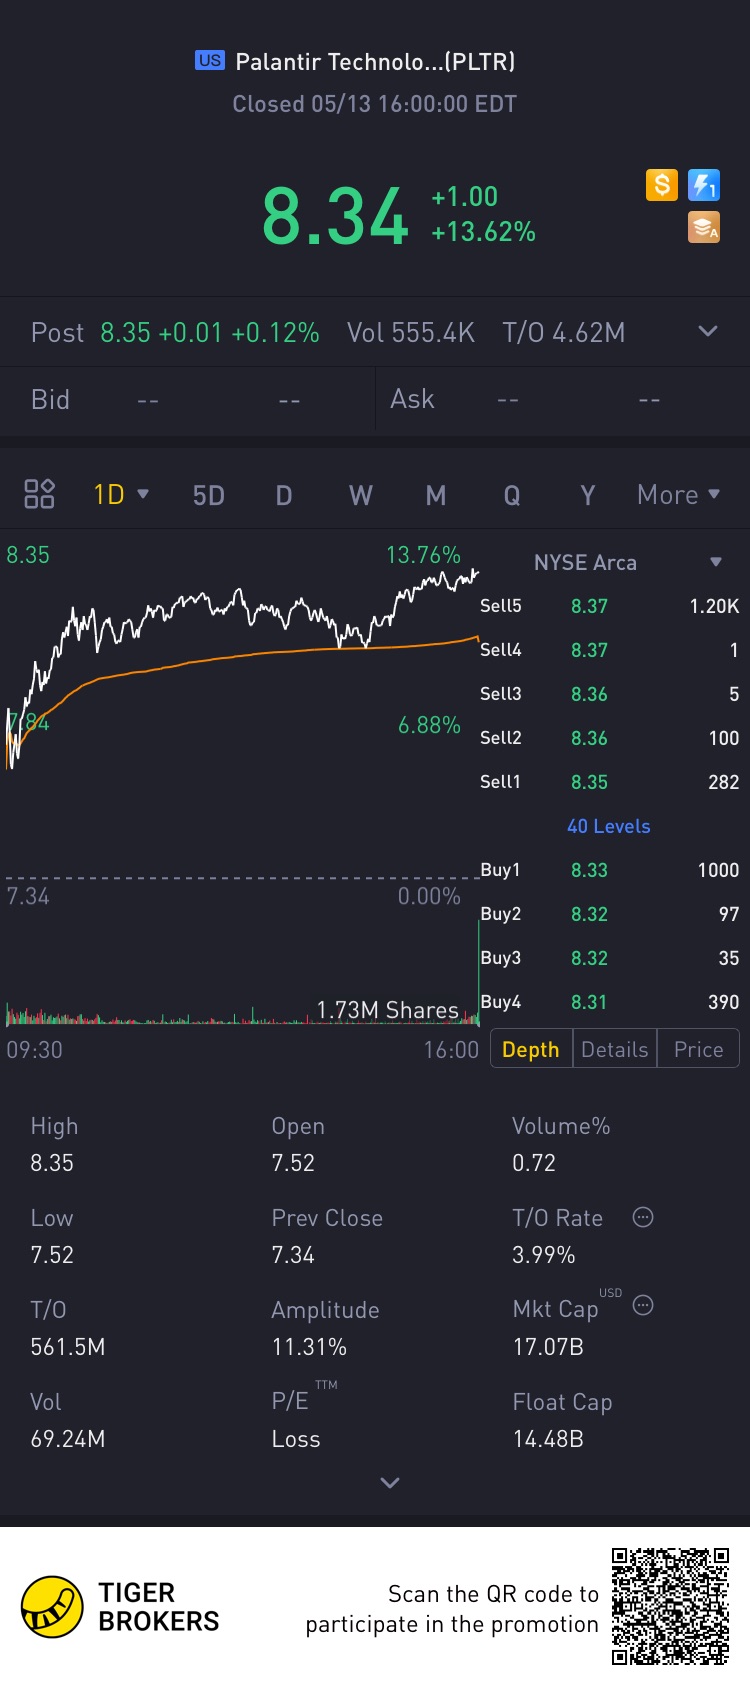Tap the Volume% 0.72 value
The width and height of the screenshot is (750, 1687).
pyautogui.click(x=534, y=1163)
